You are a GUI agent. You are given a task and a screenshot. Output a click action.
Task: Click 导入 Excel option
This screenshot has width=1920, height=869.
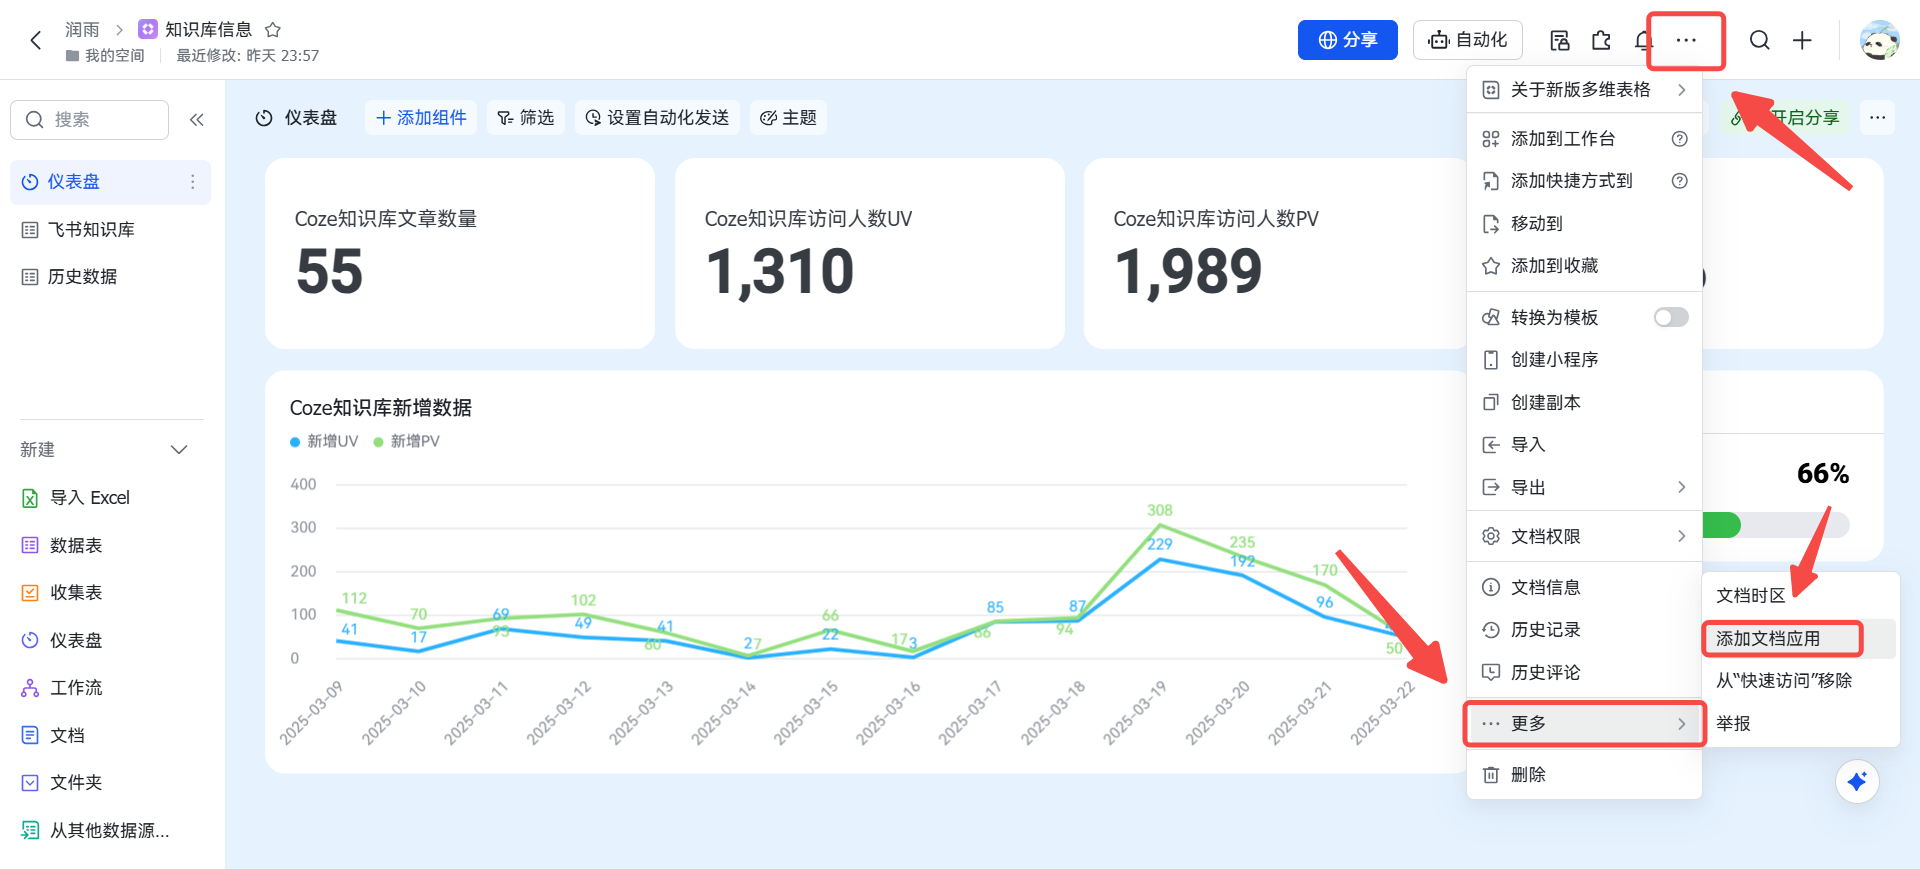tap(89, 498)
